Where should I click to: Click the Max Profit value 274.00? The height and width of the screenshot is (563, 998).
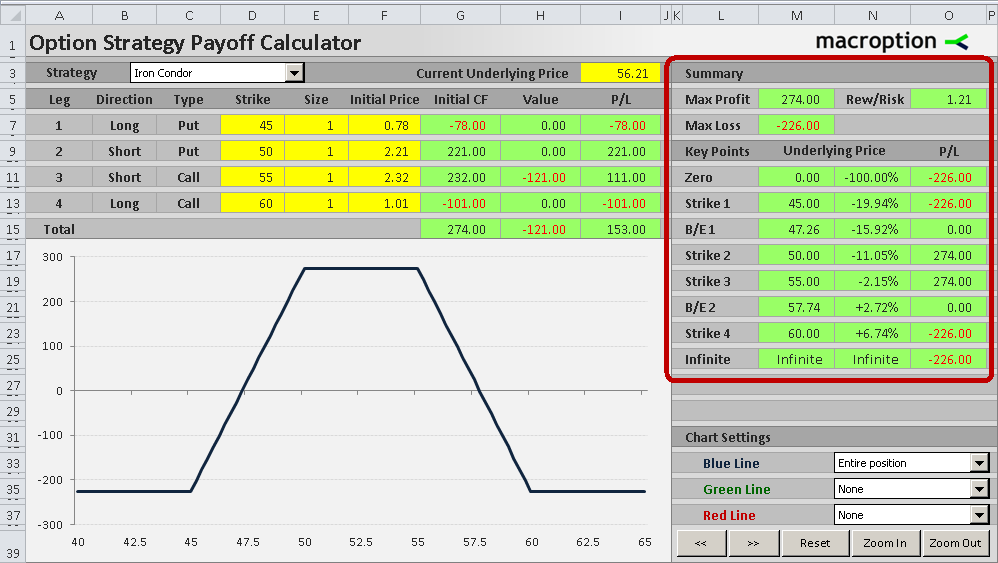(x=796, y=99)
